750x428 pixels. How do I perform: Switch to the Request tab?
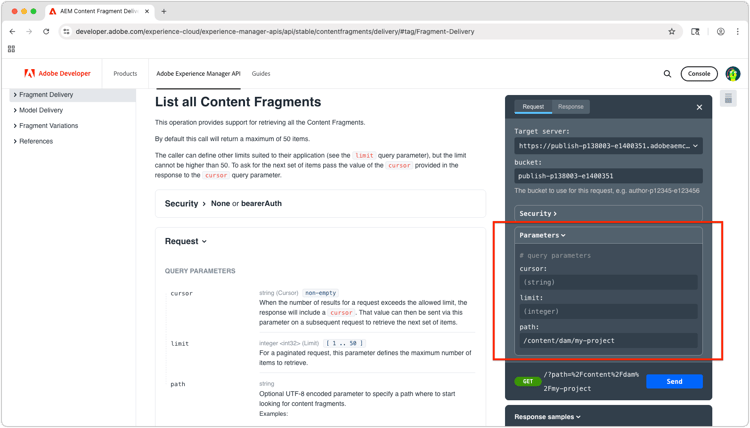click(533, 107)
